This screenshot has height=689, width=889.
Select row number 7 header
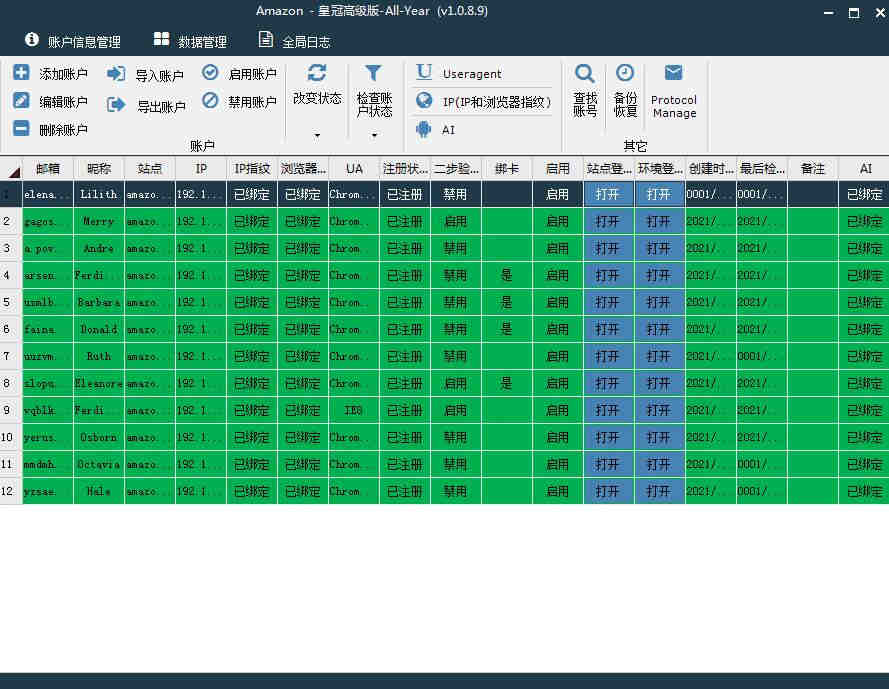pos(11,356)
